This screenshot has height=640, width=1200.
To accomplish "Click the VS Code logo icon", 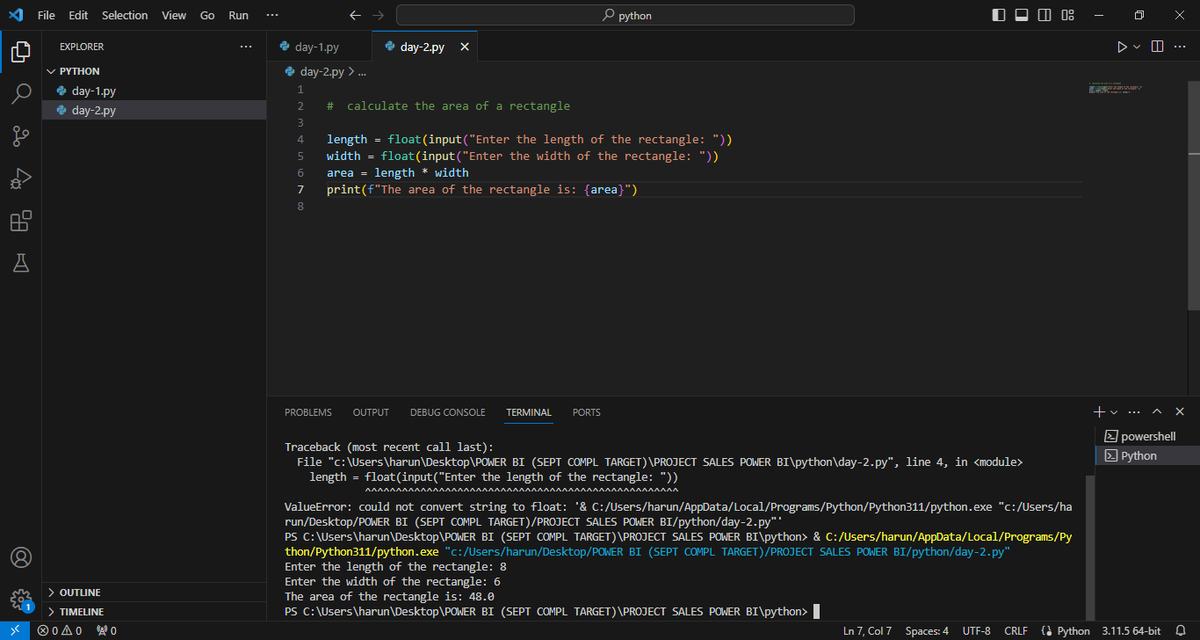I will point(15,15).
